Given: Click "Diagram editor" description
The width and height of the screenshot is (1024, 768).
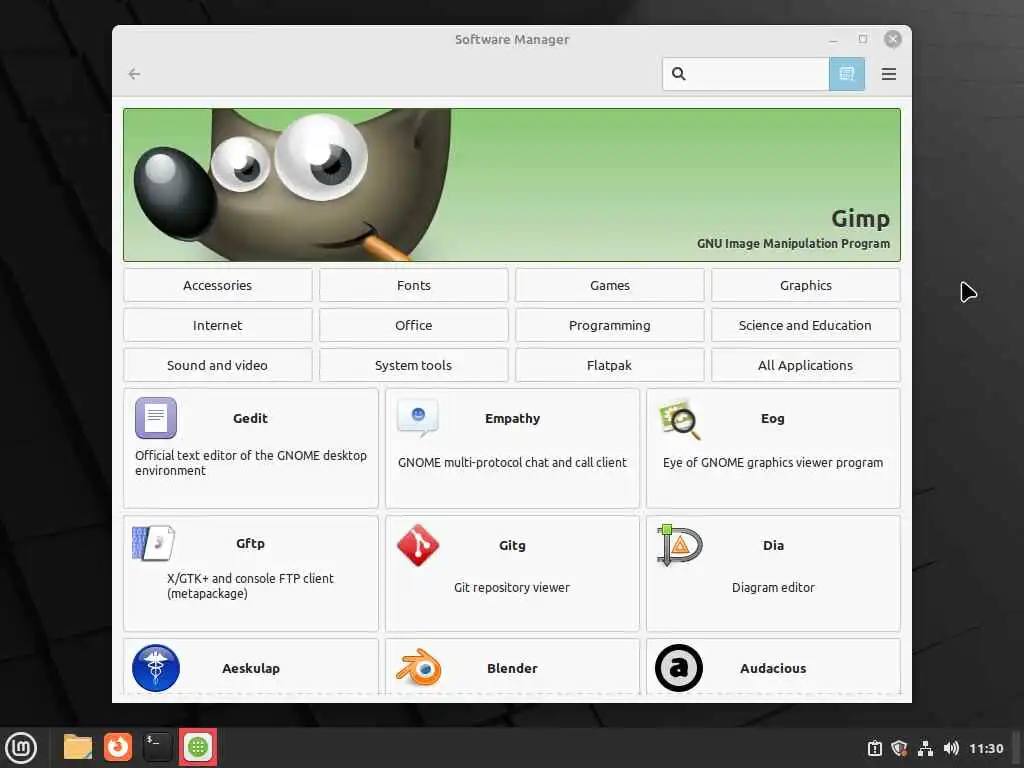Looking at the screenshot, I should pyautogui.click(x=773, y=588).
